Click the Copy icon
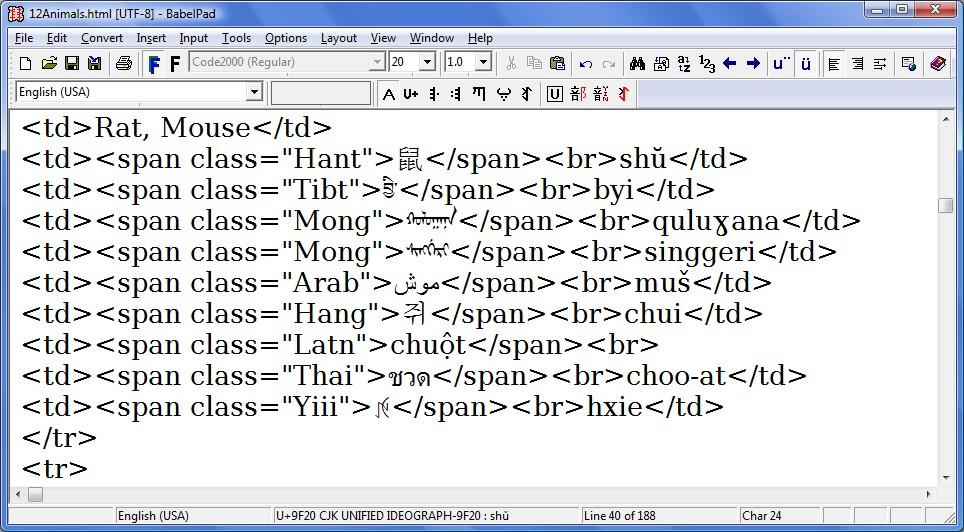Viewport: 964px width, 532px height. click(534, 63)
